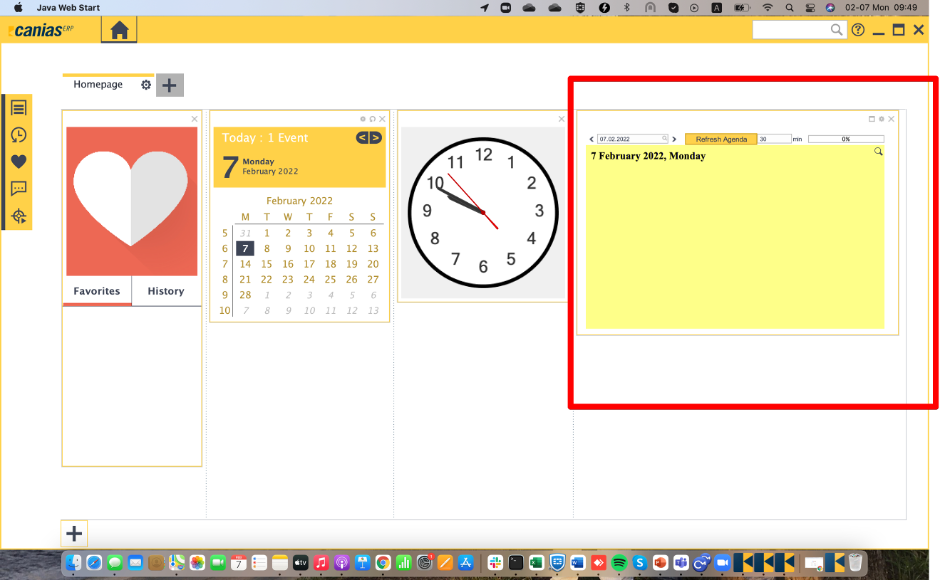Click the favorites heart icon in left sidebar
This screenshot has width=941, height=581.
tap(18, 162)
